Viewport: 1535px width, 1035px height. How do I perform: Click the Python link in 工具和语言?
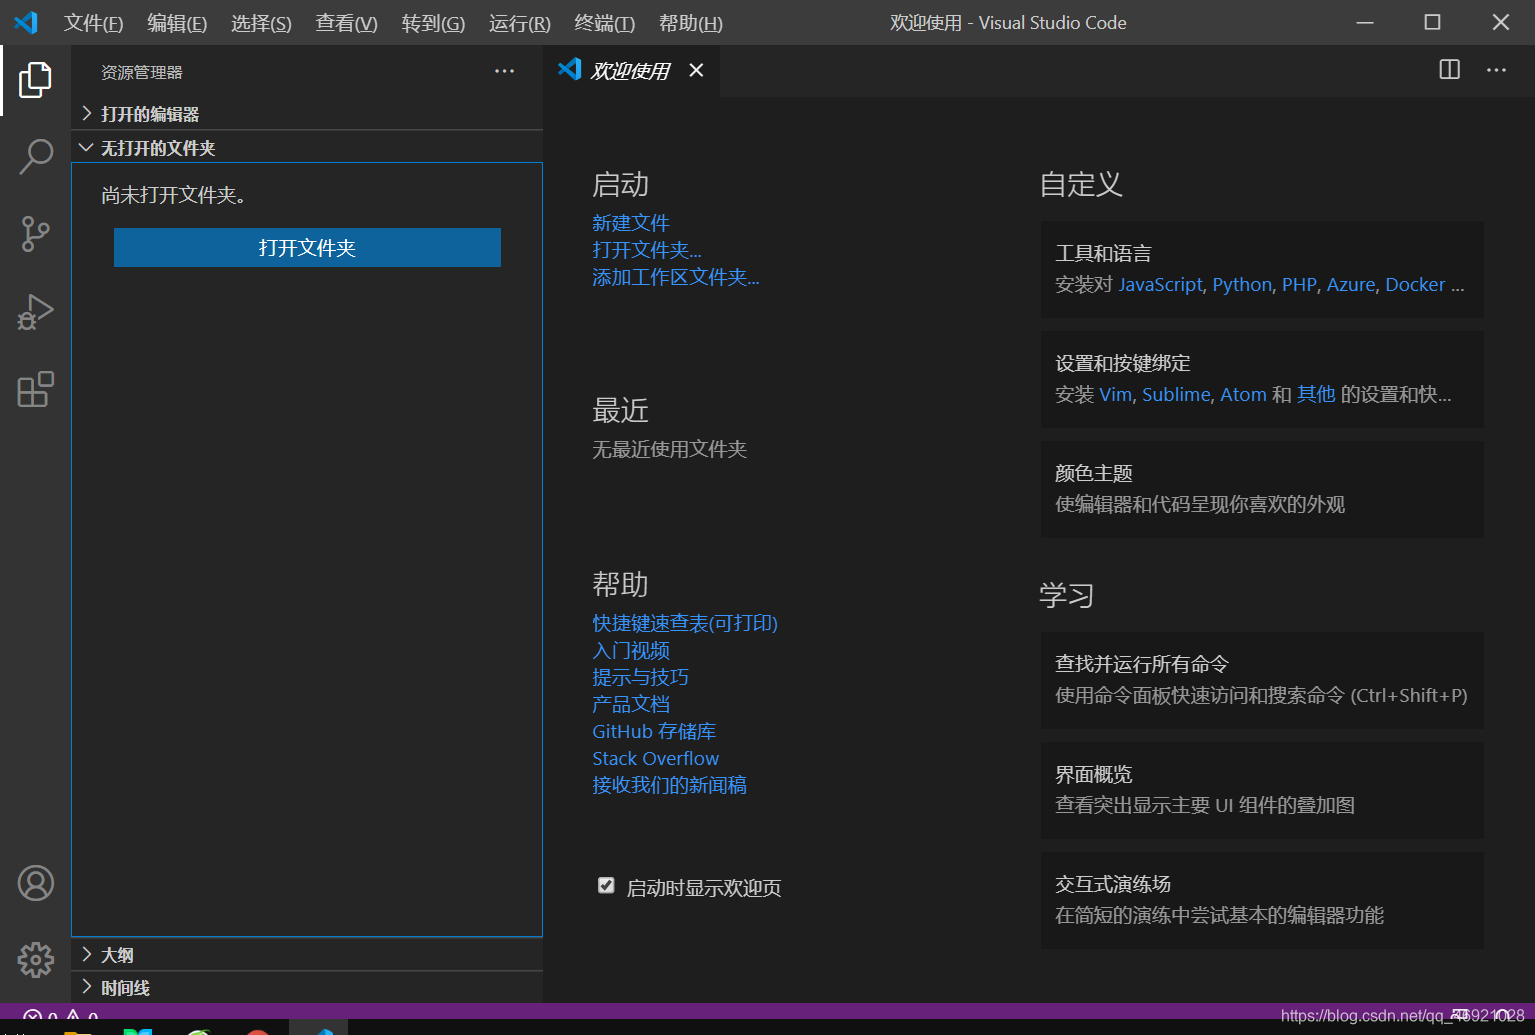tap(1242, 285)
